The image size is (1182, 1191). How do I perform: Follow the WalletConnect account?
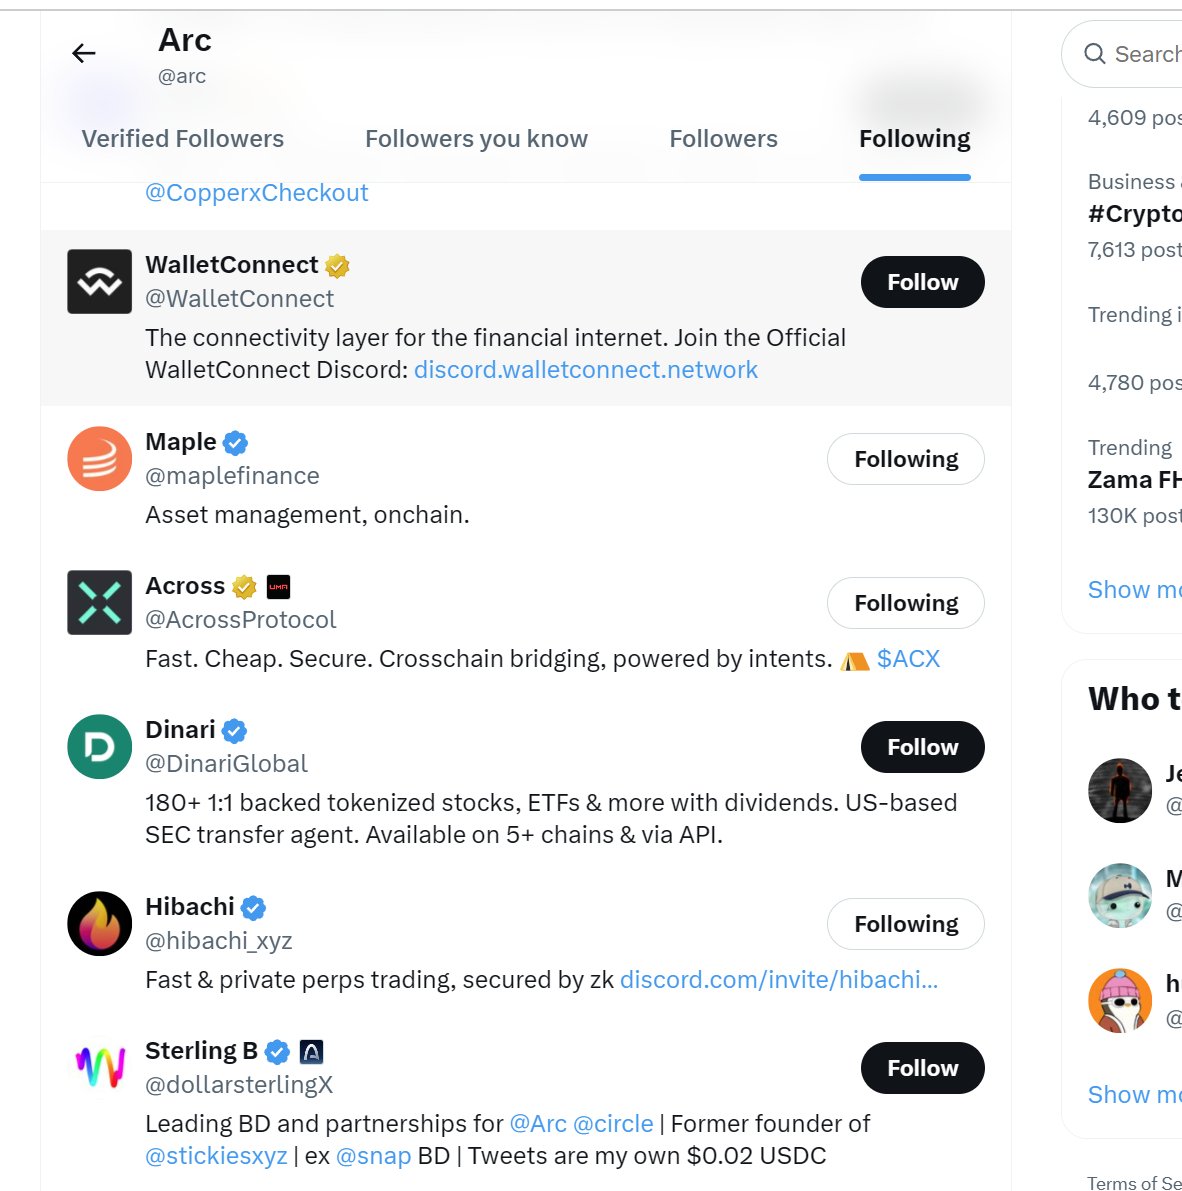pyautogui.click(x=922, y=282)
